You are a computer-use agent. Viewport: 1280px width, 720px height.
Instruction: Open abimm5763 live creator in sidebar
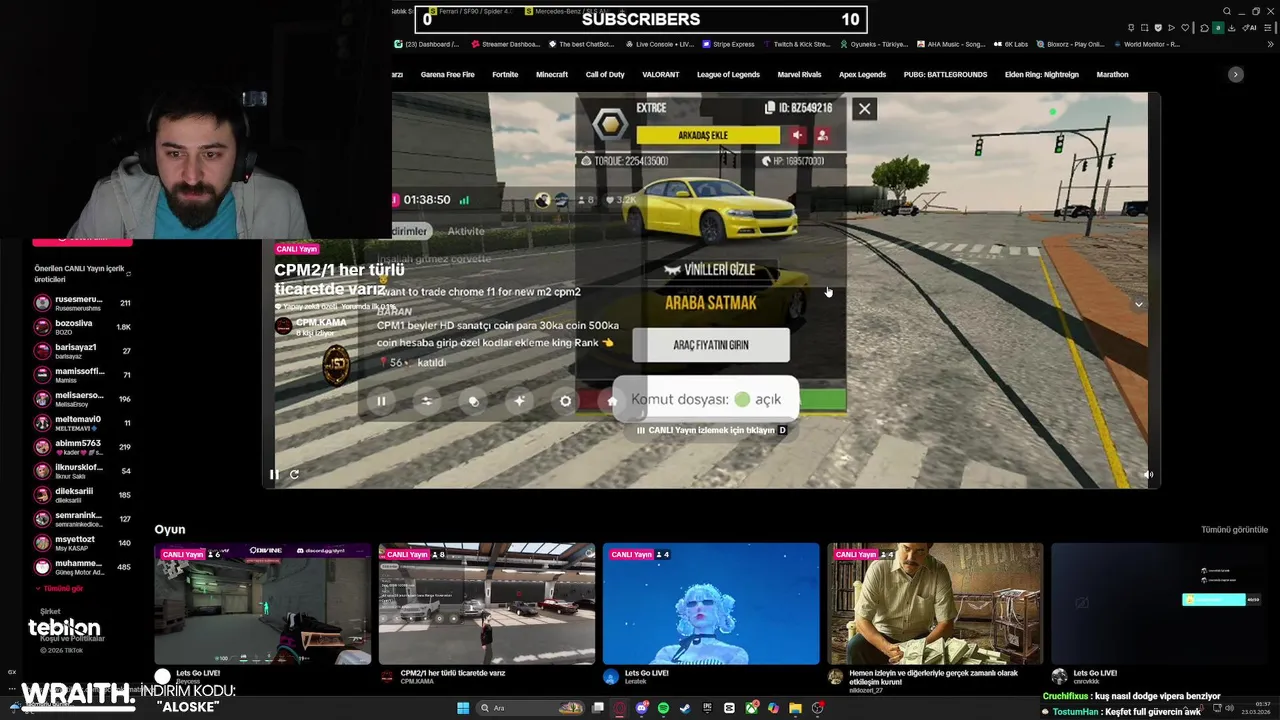(x=84, y=447)
